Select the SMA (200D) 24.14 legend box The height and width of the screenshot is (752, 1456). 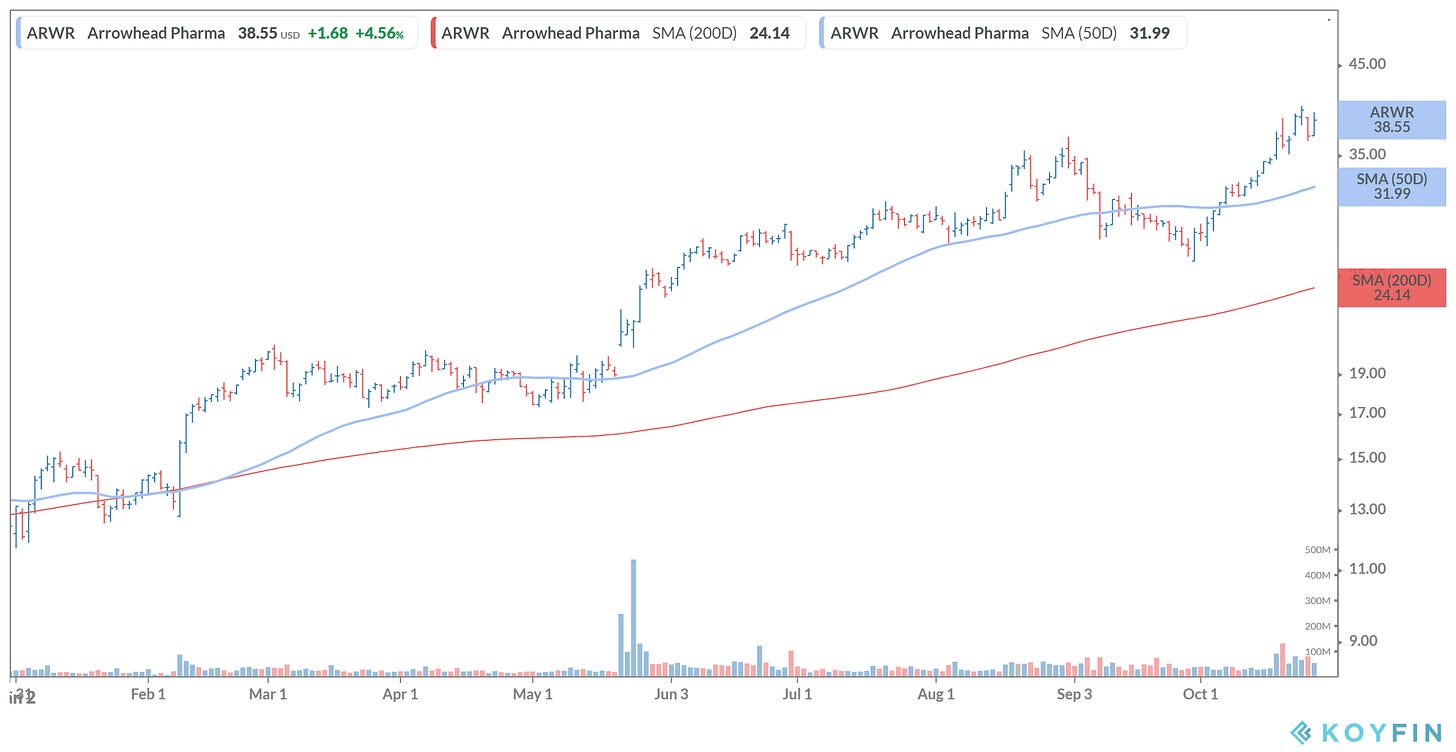(617, 33)
